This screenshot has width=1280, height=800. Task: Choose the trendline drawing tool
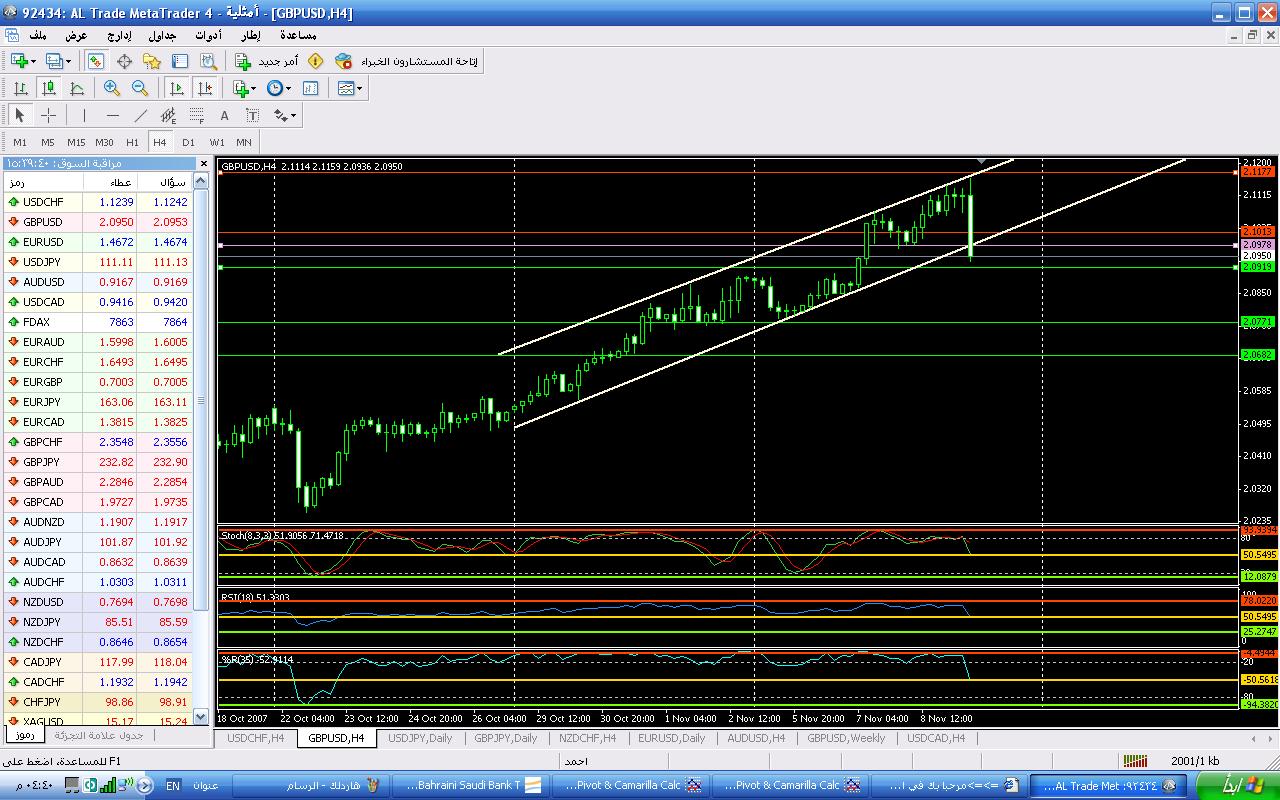(x=141, y=115)
